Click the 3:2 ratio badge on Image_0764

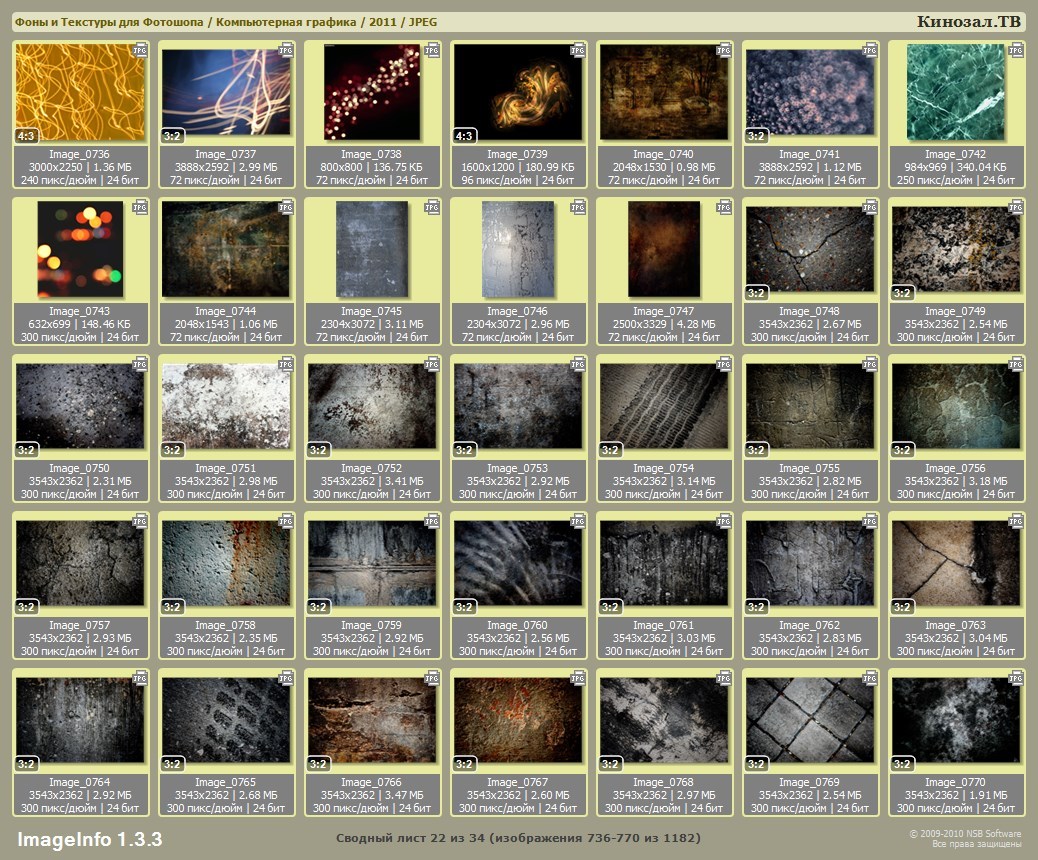click(26, 764)
